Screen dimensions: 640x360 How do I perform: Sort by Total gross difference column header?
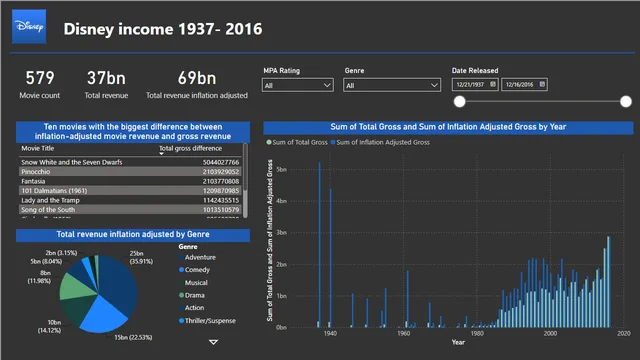pos(190,149)
